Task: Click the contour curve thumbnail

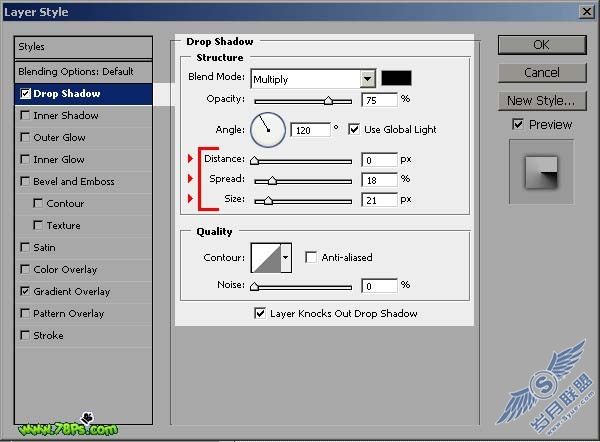Action: [x=266, y=258]
